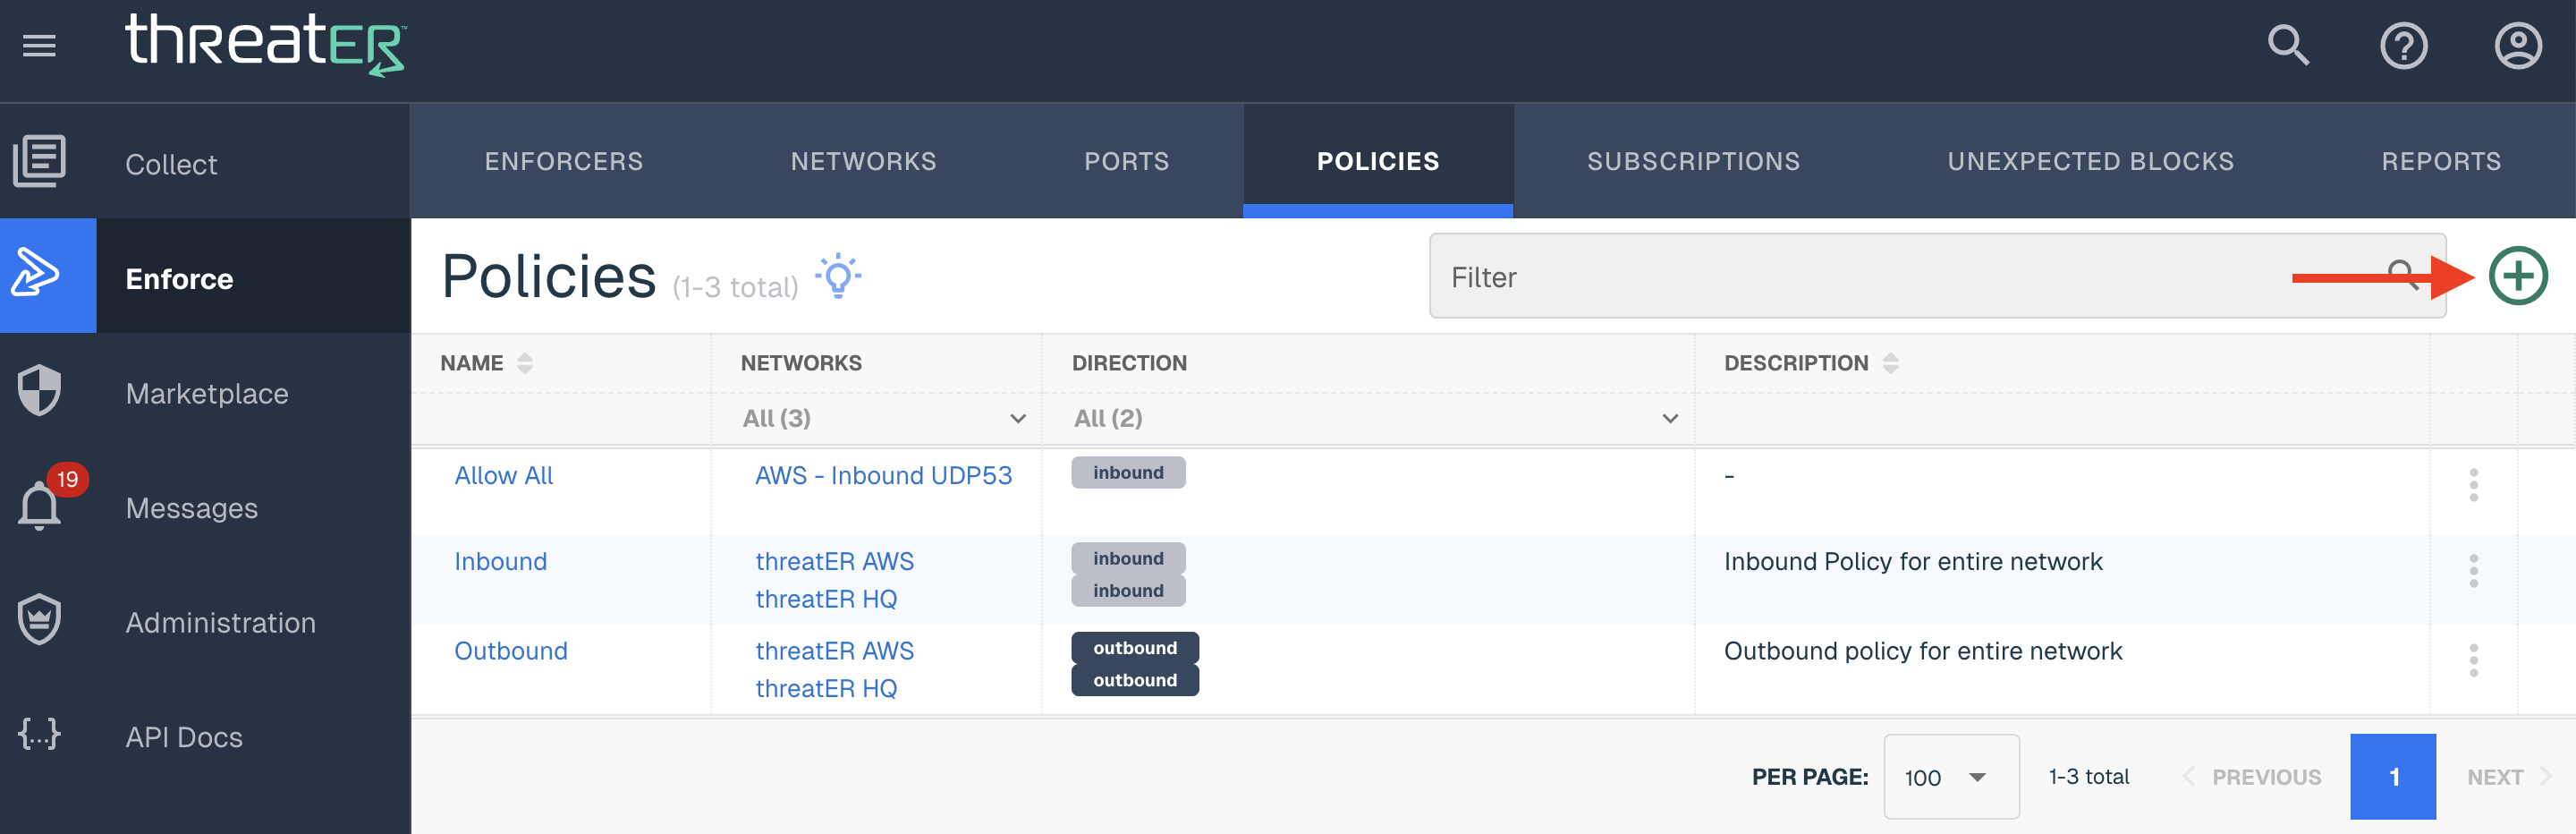Open actions menu for Outbound policy
2576x834 pixels.
[2473, 660]
